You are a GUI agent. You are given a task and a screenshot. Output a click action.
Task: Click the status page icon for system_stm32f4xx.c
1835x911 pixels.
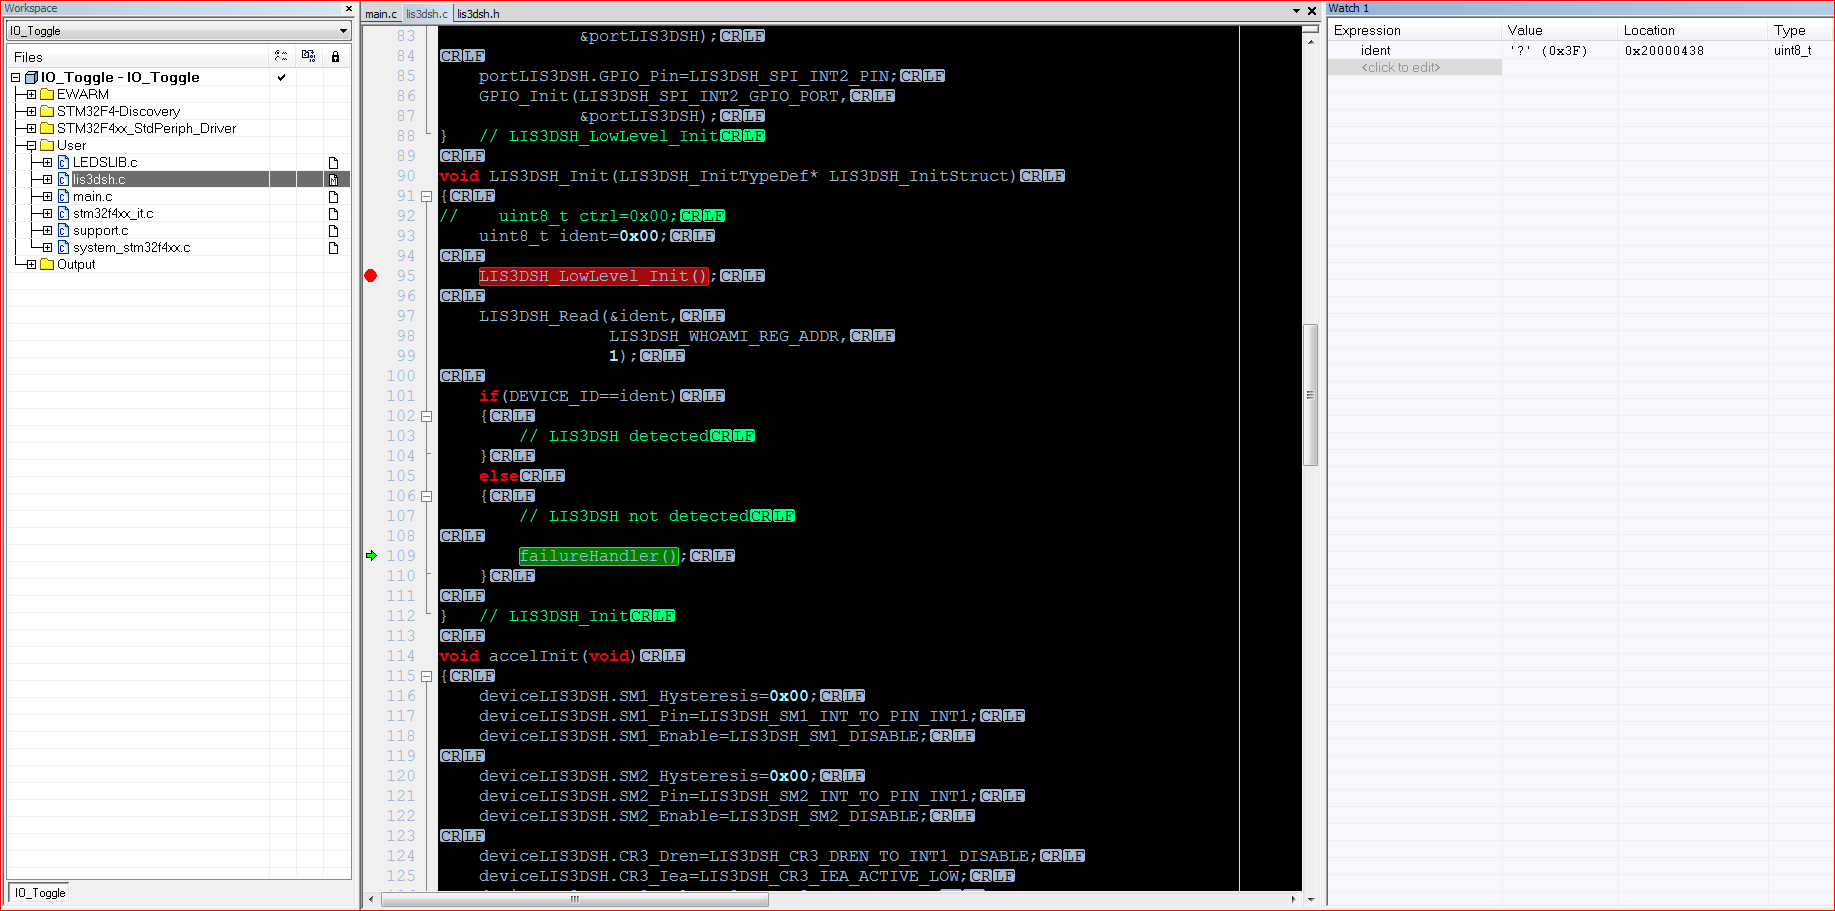(334, 248)
